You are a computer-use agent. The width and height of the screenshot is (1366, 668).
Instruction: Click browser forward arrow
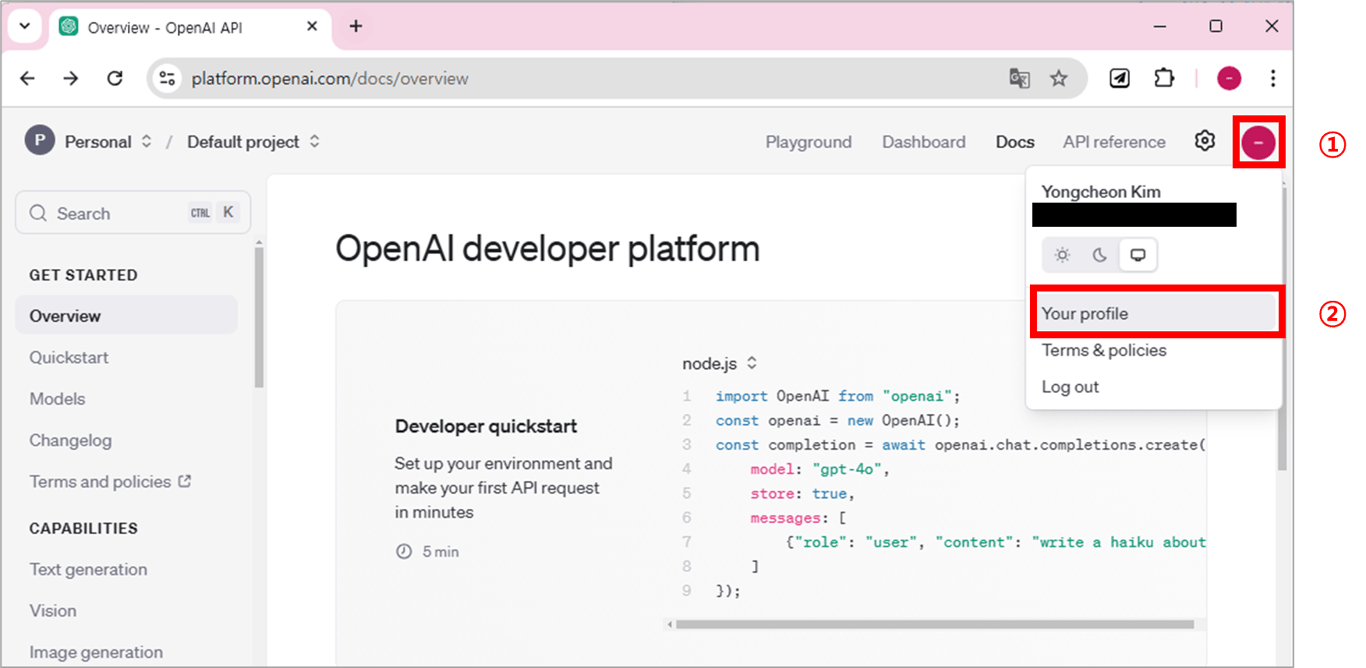(x=71, y=78)
